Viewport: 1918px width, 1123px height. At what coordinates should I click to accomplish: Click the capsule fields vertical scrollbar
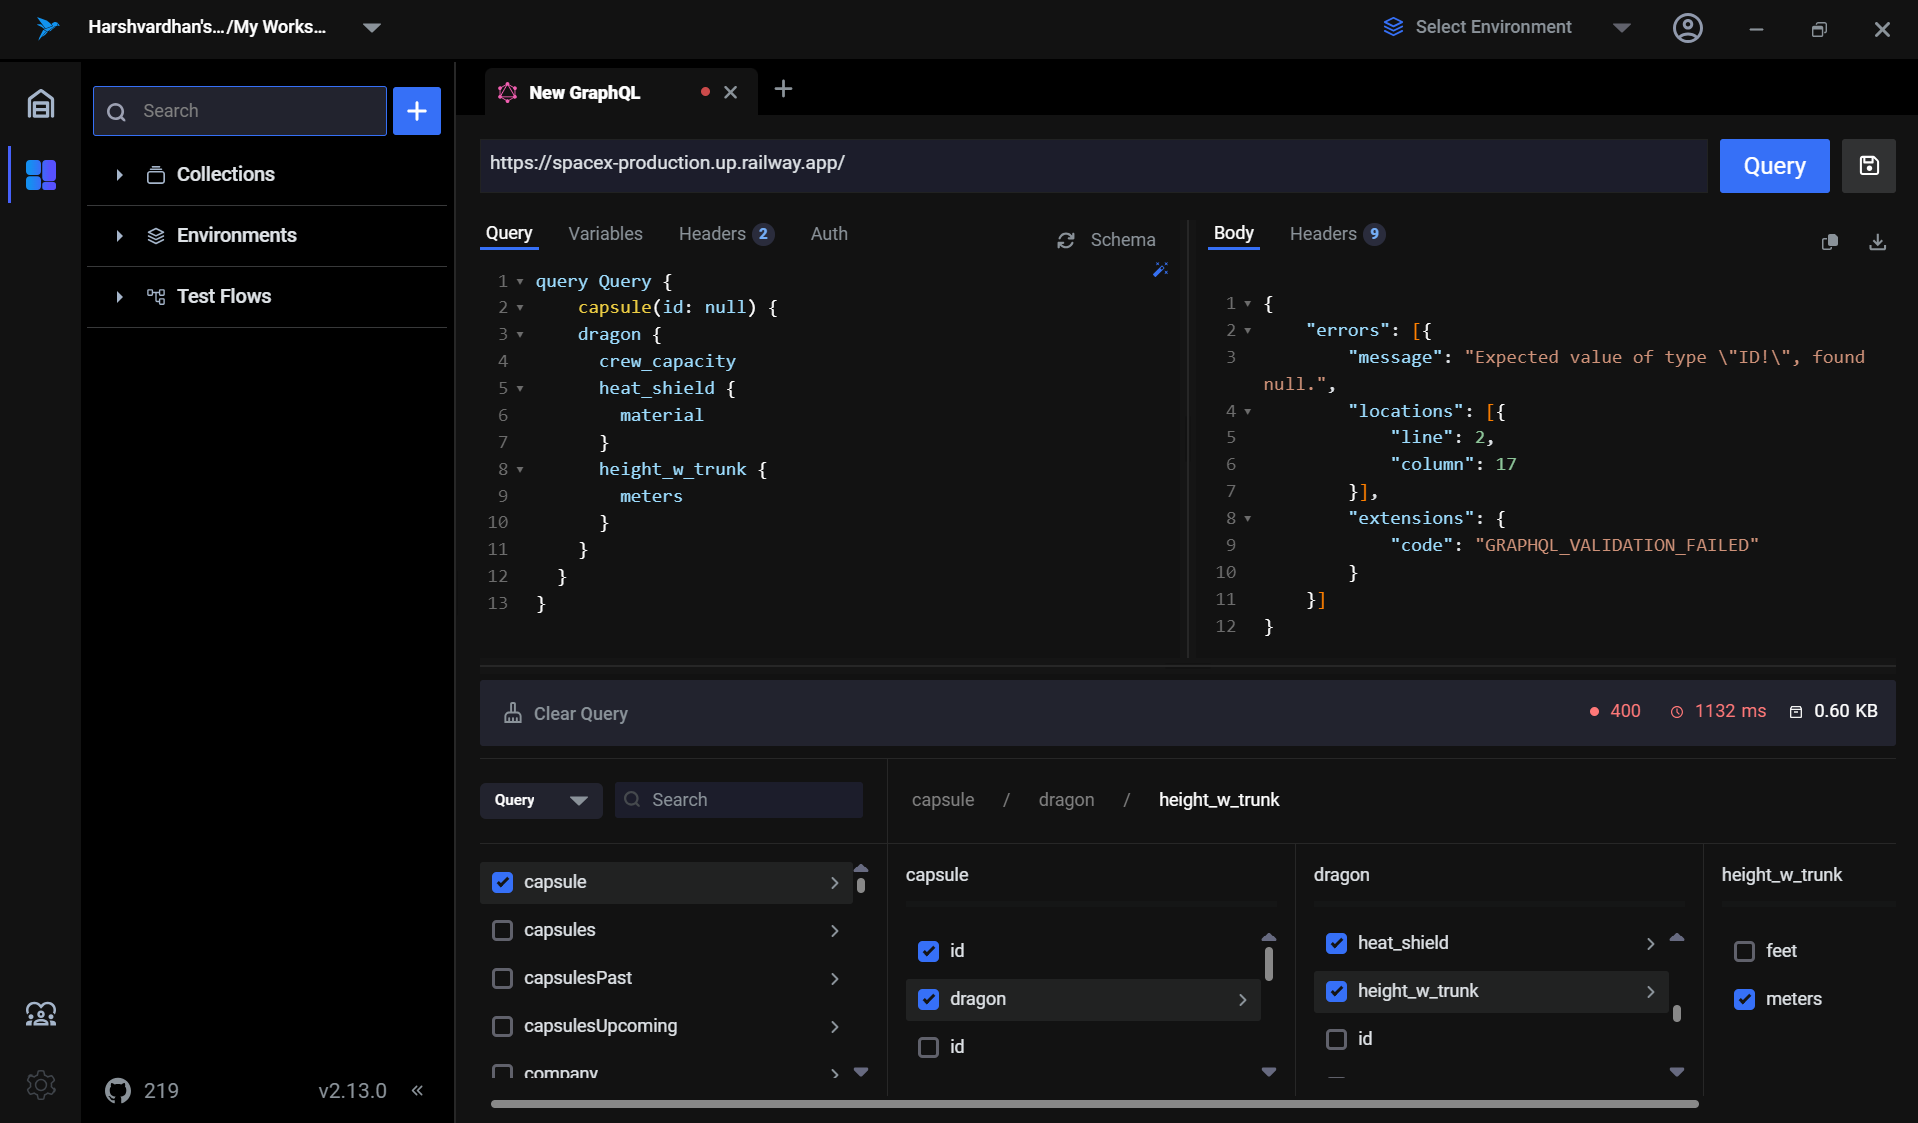point(1268,963)
